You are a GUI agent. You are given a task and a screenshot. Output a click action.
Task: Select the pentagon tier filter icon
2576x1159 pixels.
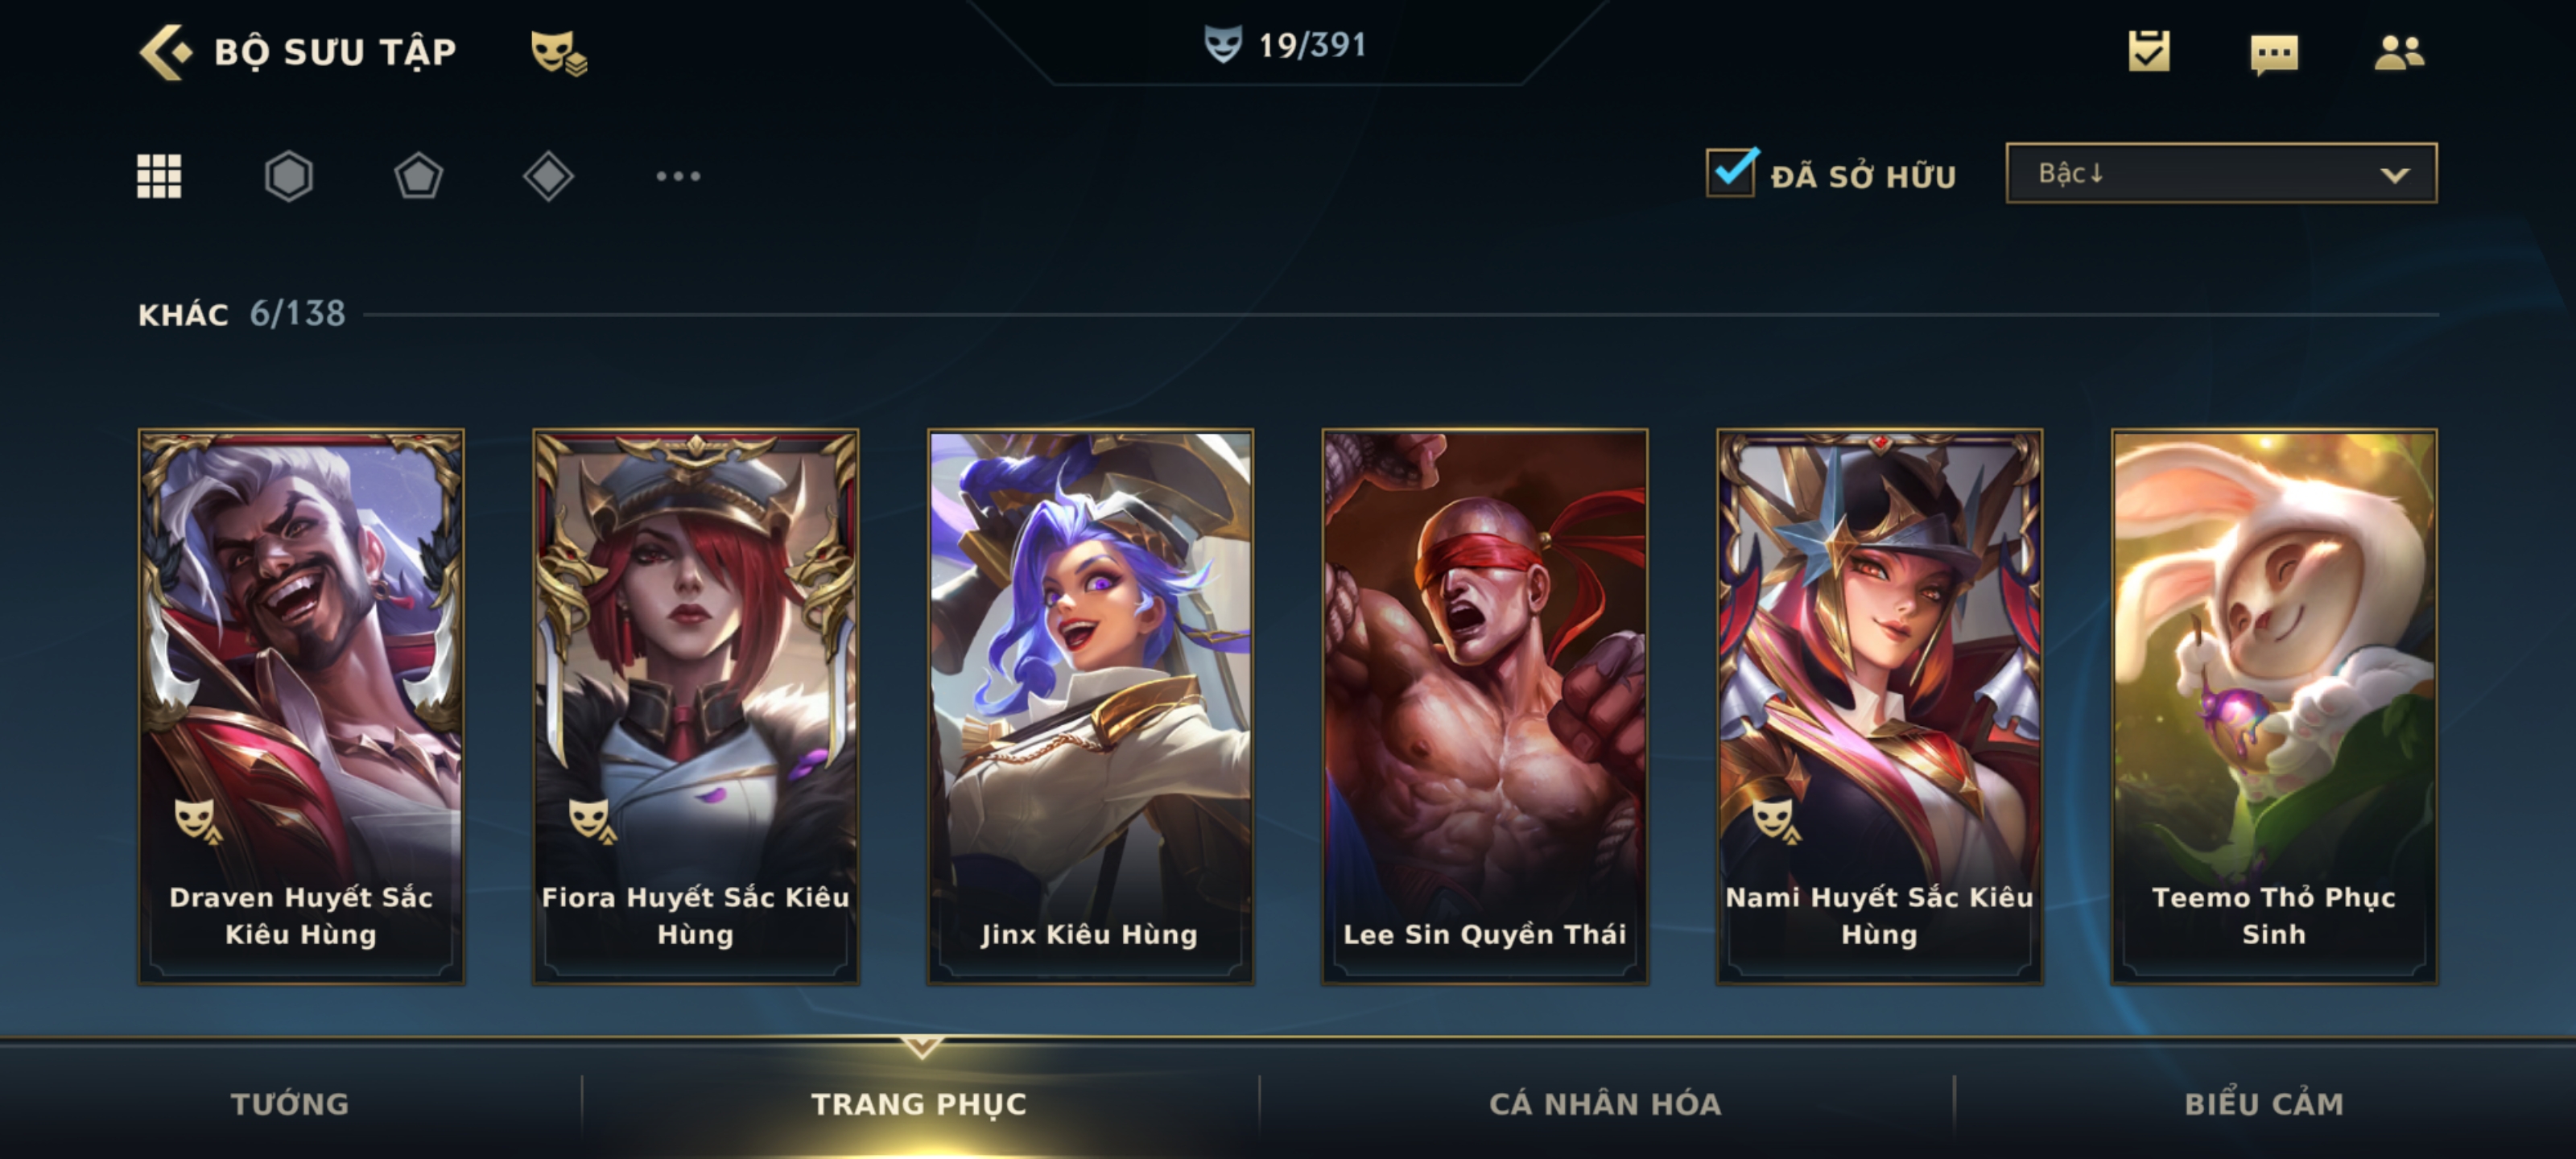pos(418,176)
